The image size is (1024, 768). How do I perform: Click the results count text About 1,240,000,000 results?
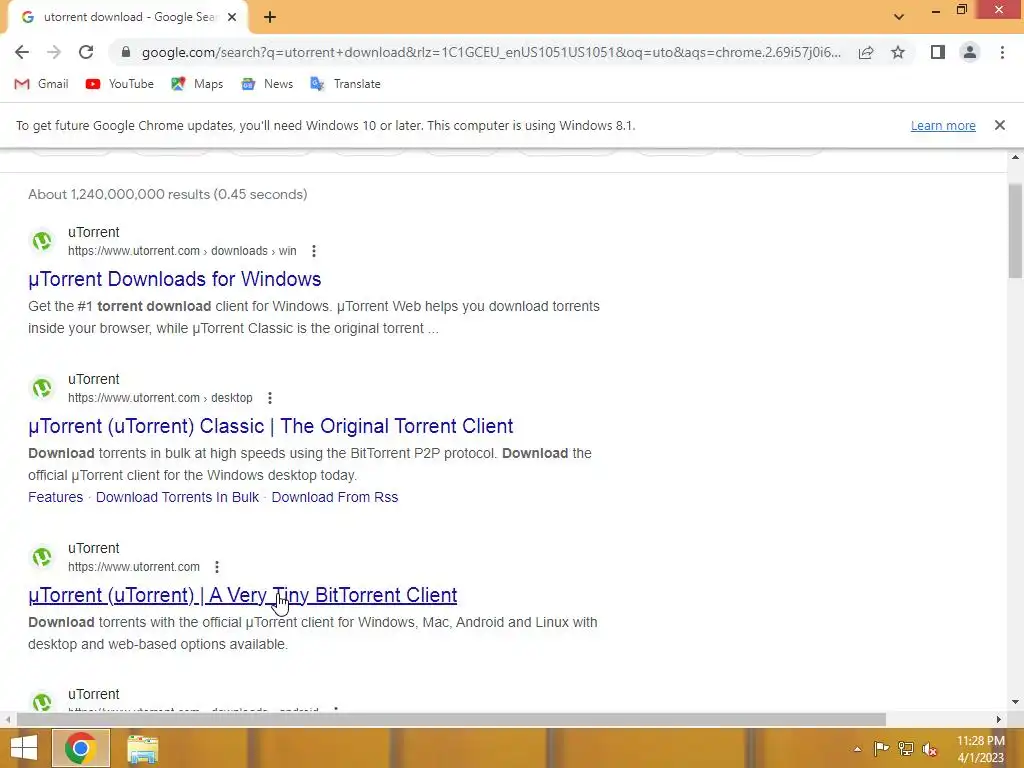[x=167, y=194]
